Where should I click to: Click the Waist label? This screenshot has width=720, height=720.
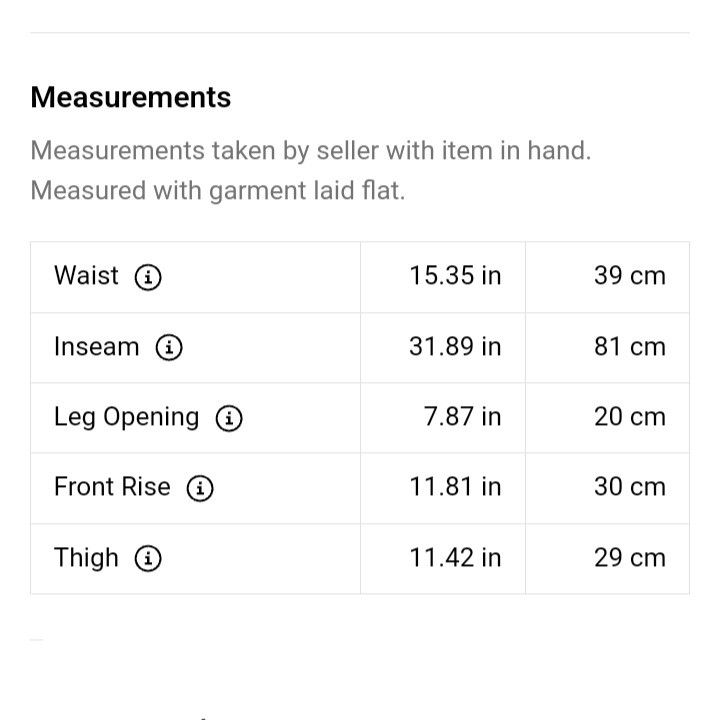[86, 276]
